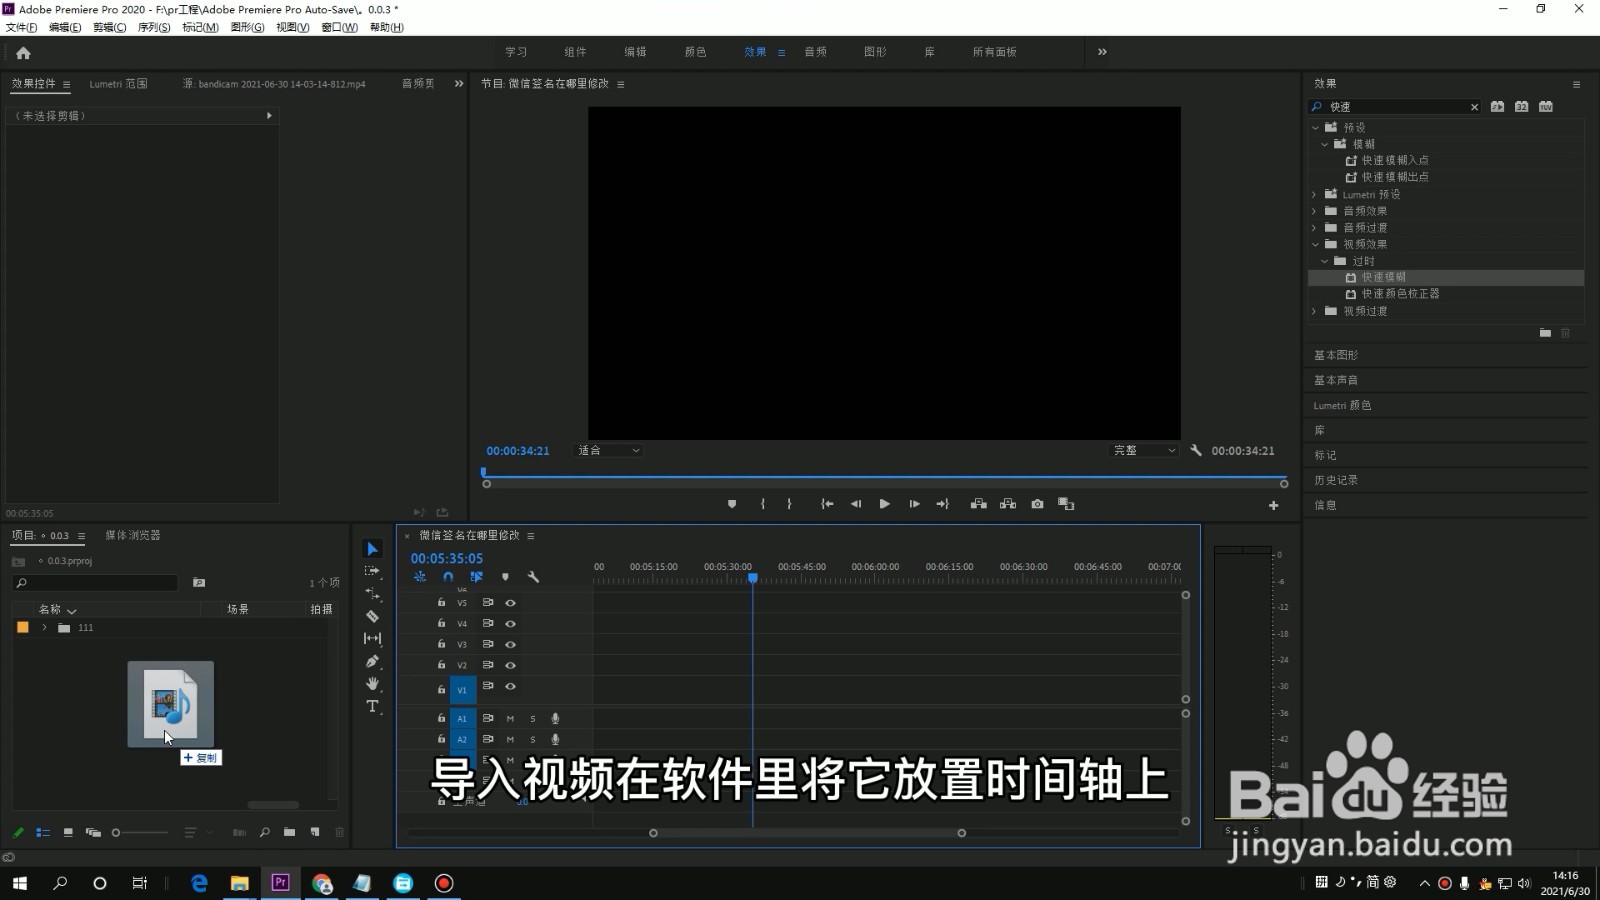Step forward one frame

(x=914, y=504)
